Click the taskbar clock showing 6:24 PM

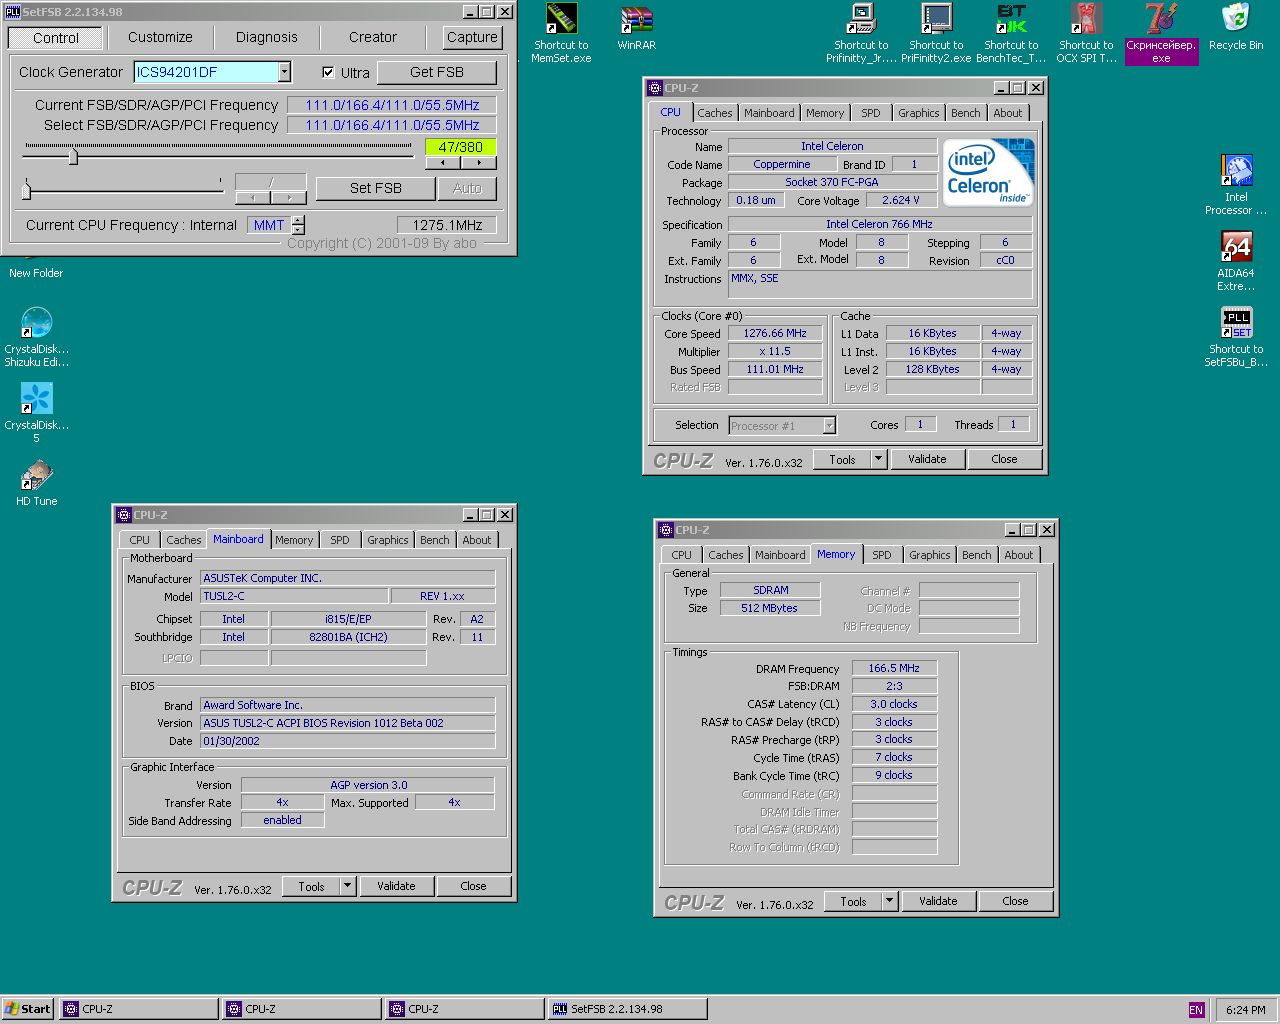(1245, 1010)
